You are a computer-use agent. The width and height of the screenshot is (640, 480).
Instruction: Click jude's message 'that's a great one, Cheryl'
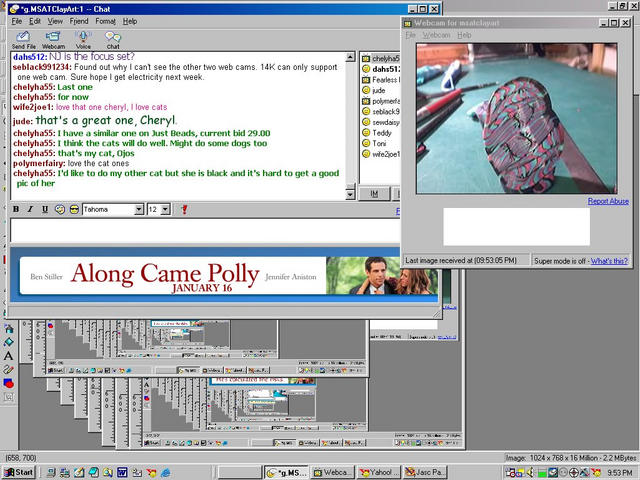tap(106, 120)
